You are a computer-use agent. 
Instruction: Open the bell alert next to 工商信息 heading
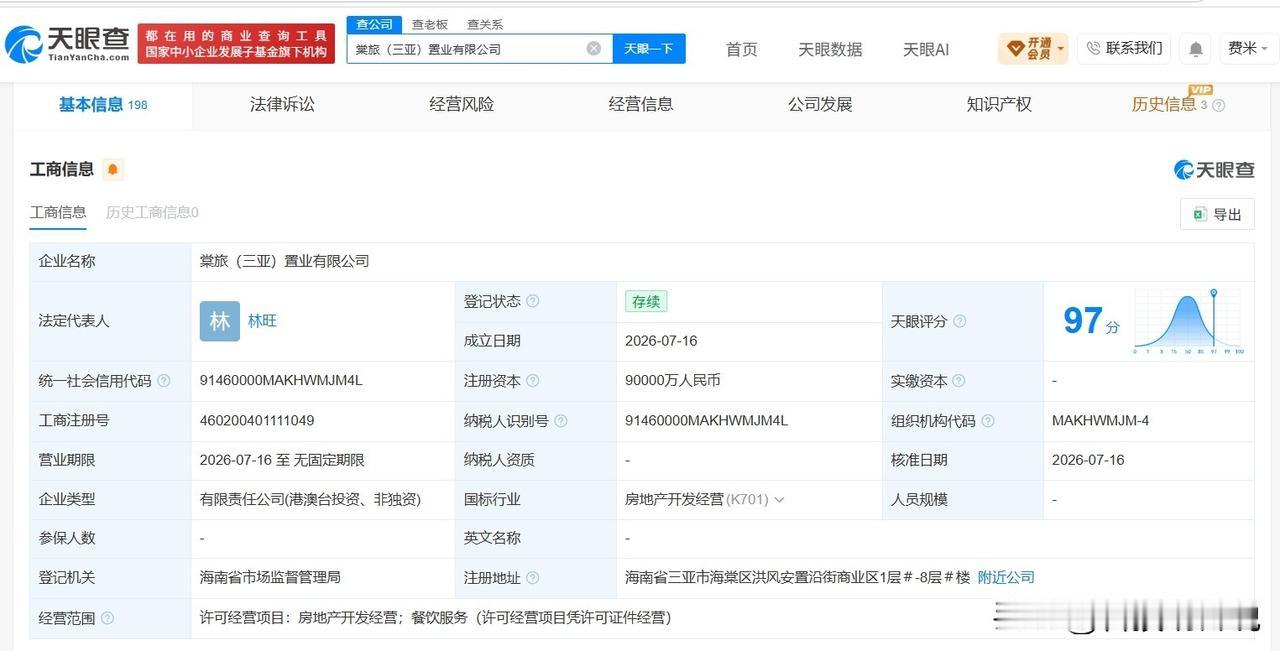click(x=113, y=169)
